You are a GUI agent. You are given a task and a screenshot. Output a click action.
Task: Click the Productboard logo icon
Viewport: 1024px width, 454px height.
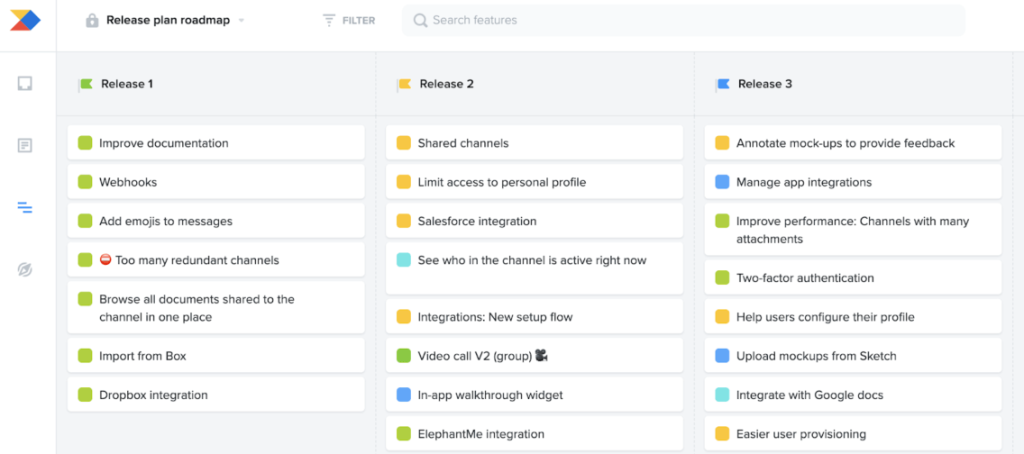pyautogui.click(x=25, y=19)
